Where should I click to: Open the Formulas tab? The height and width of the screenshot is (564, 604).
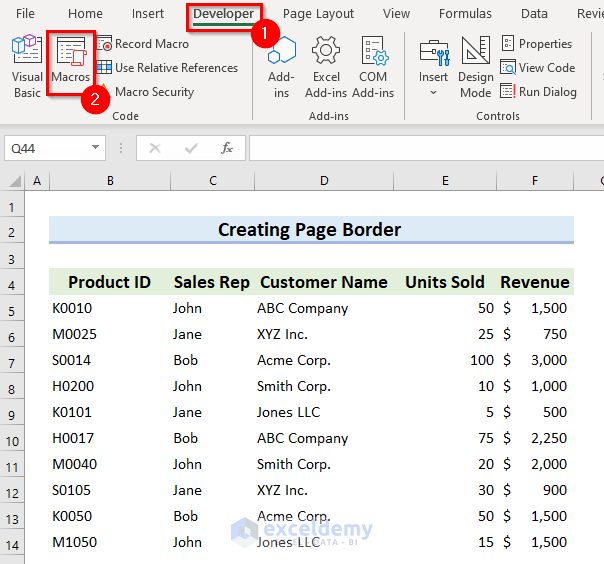[465, 14]
